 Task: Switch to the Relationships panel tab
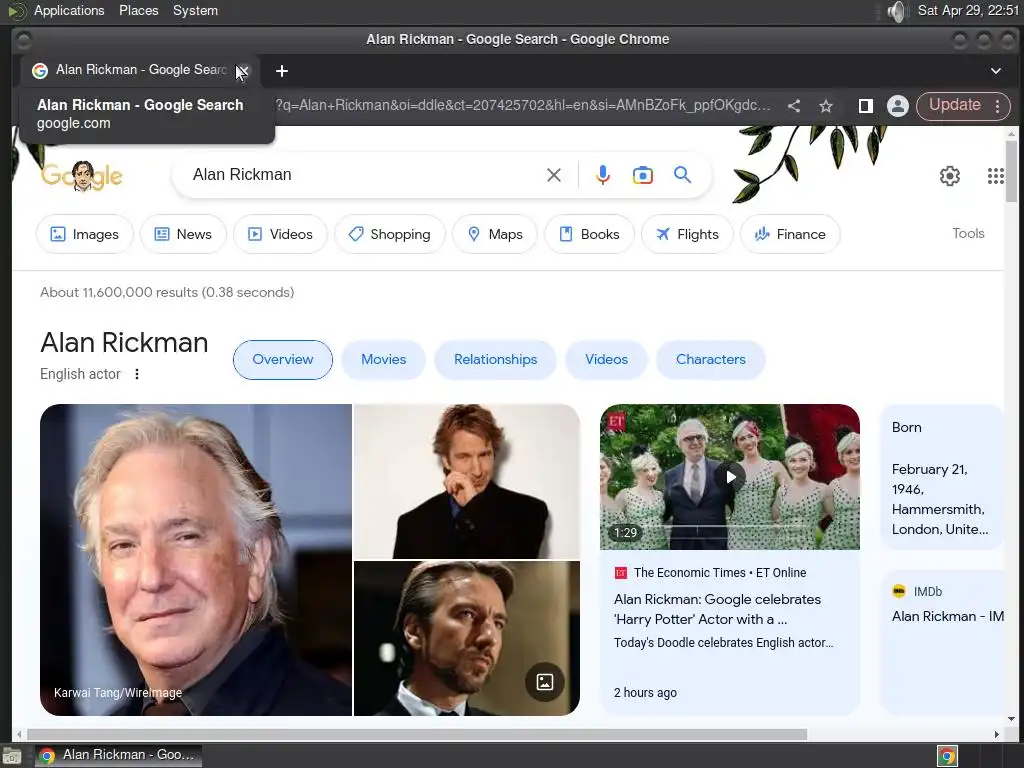[495, 359]
